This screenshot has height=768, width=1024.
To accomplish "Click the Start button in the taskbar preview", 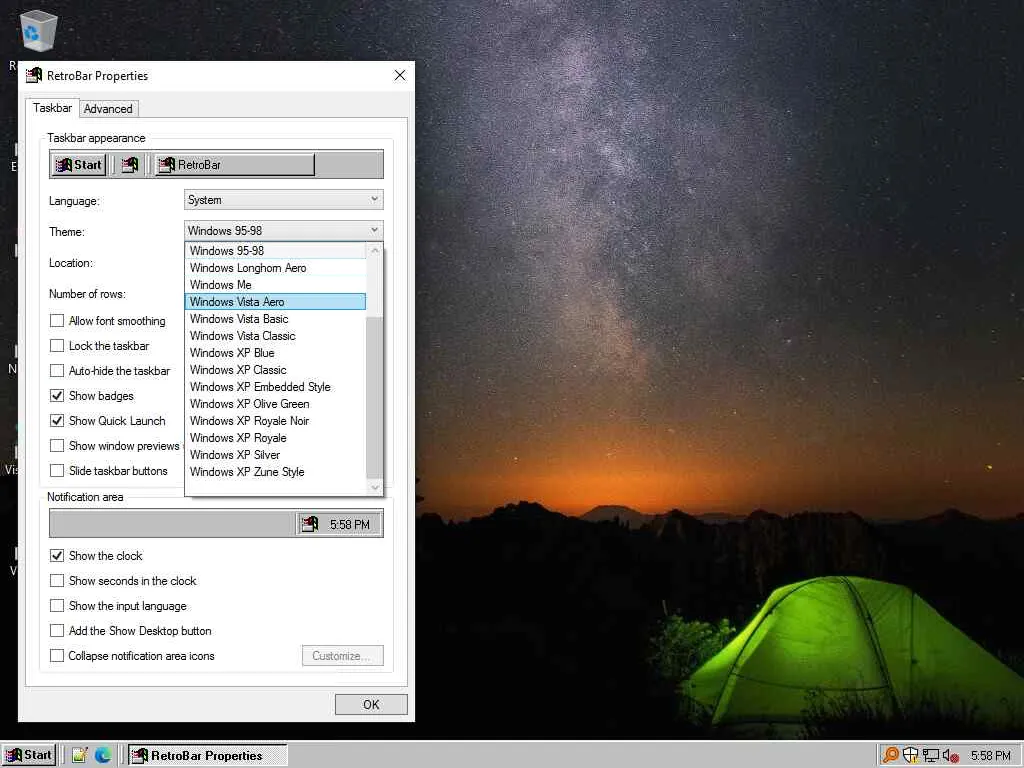I will 79,165.
